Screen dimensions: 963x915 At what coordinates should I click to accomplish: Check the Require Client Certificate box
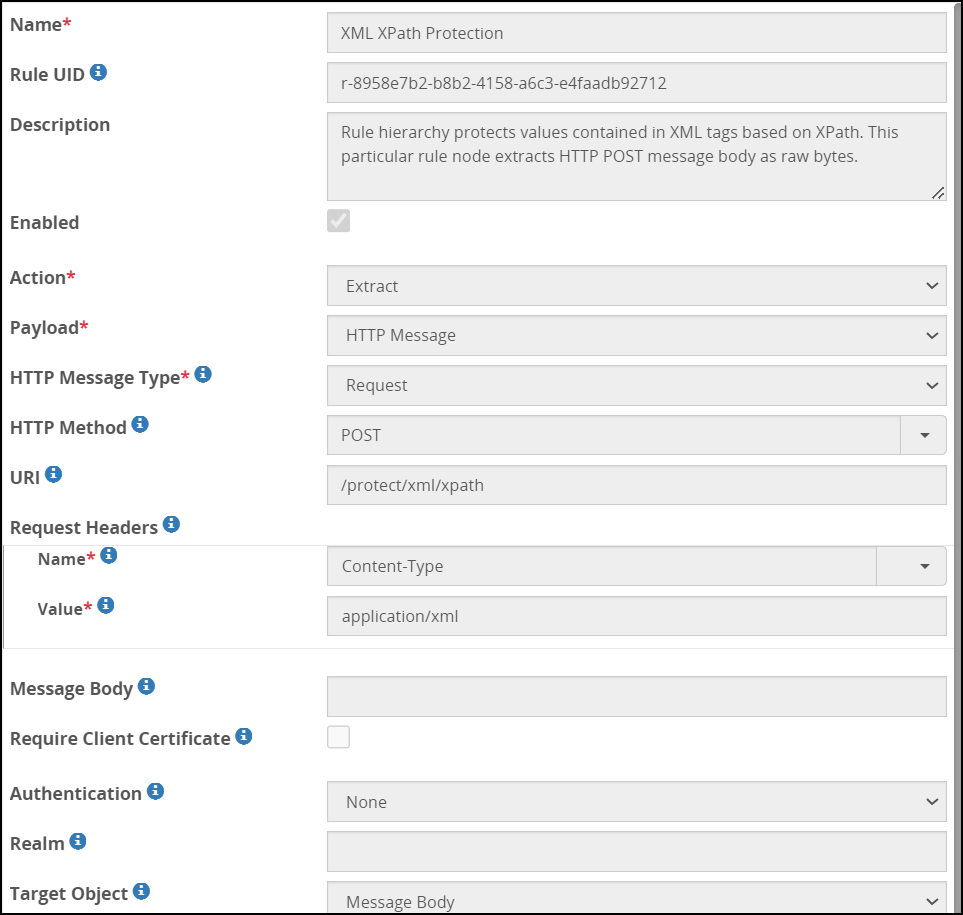pos(339,738)
